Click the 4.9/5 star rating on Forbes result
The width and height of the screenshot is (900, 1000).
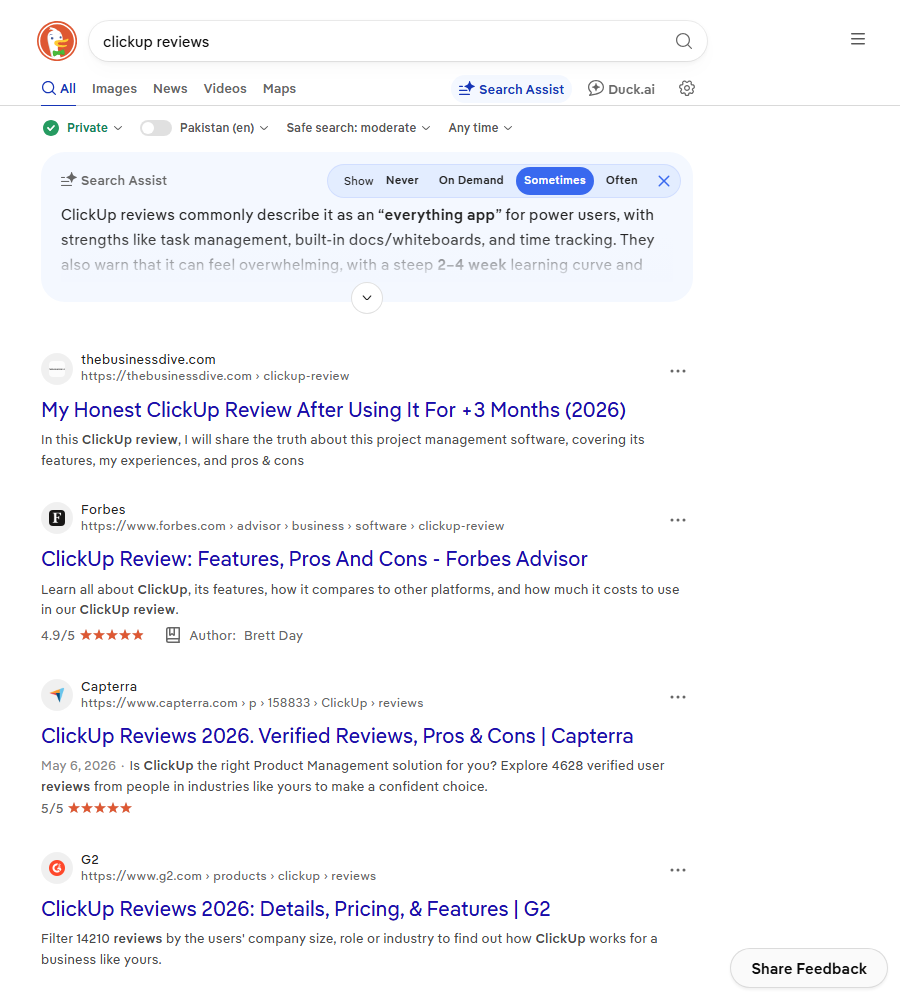92,635
